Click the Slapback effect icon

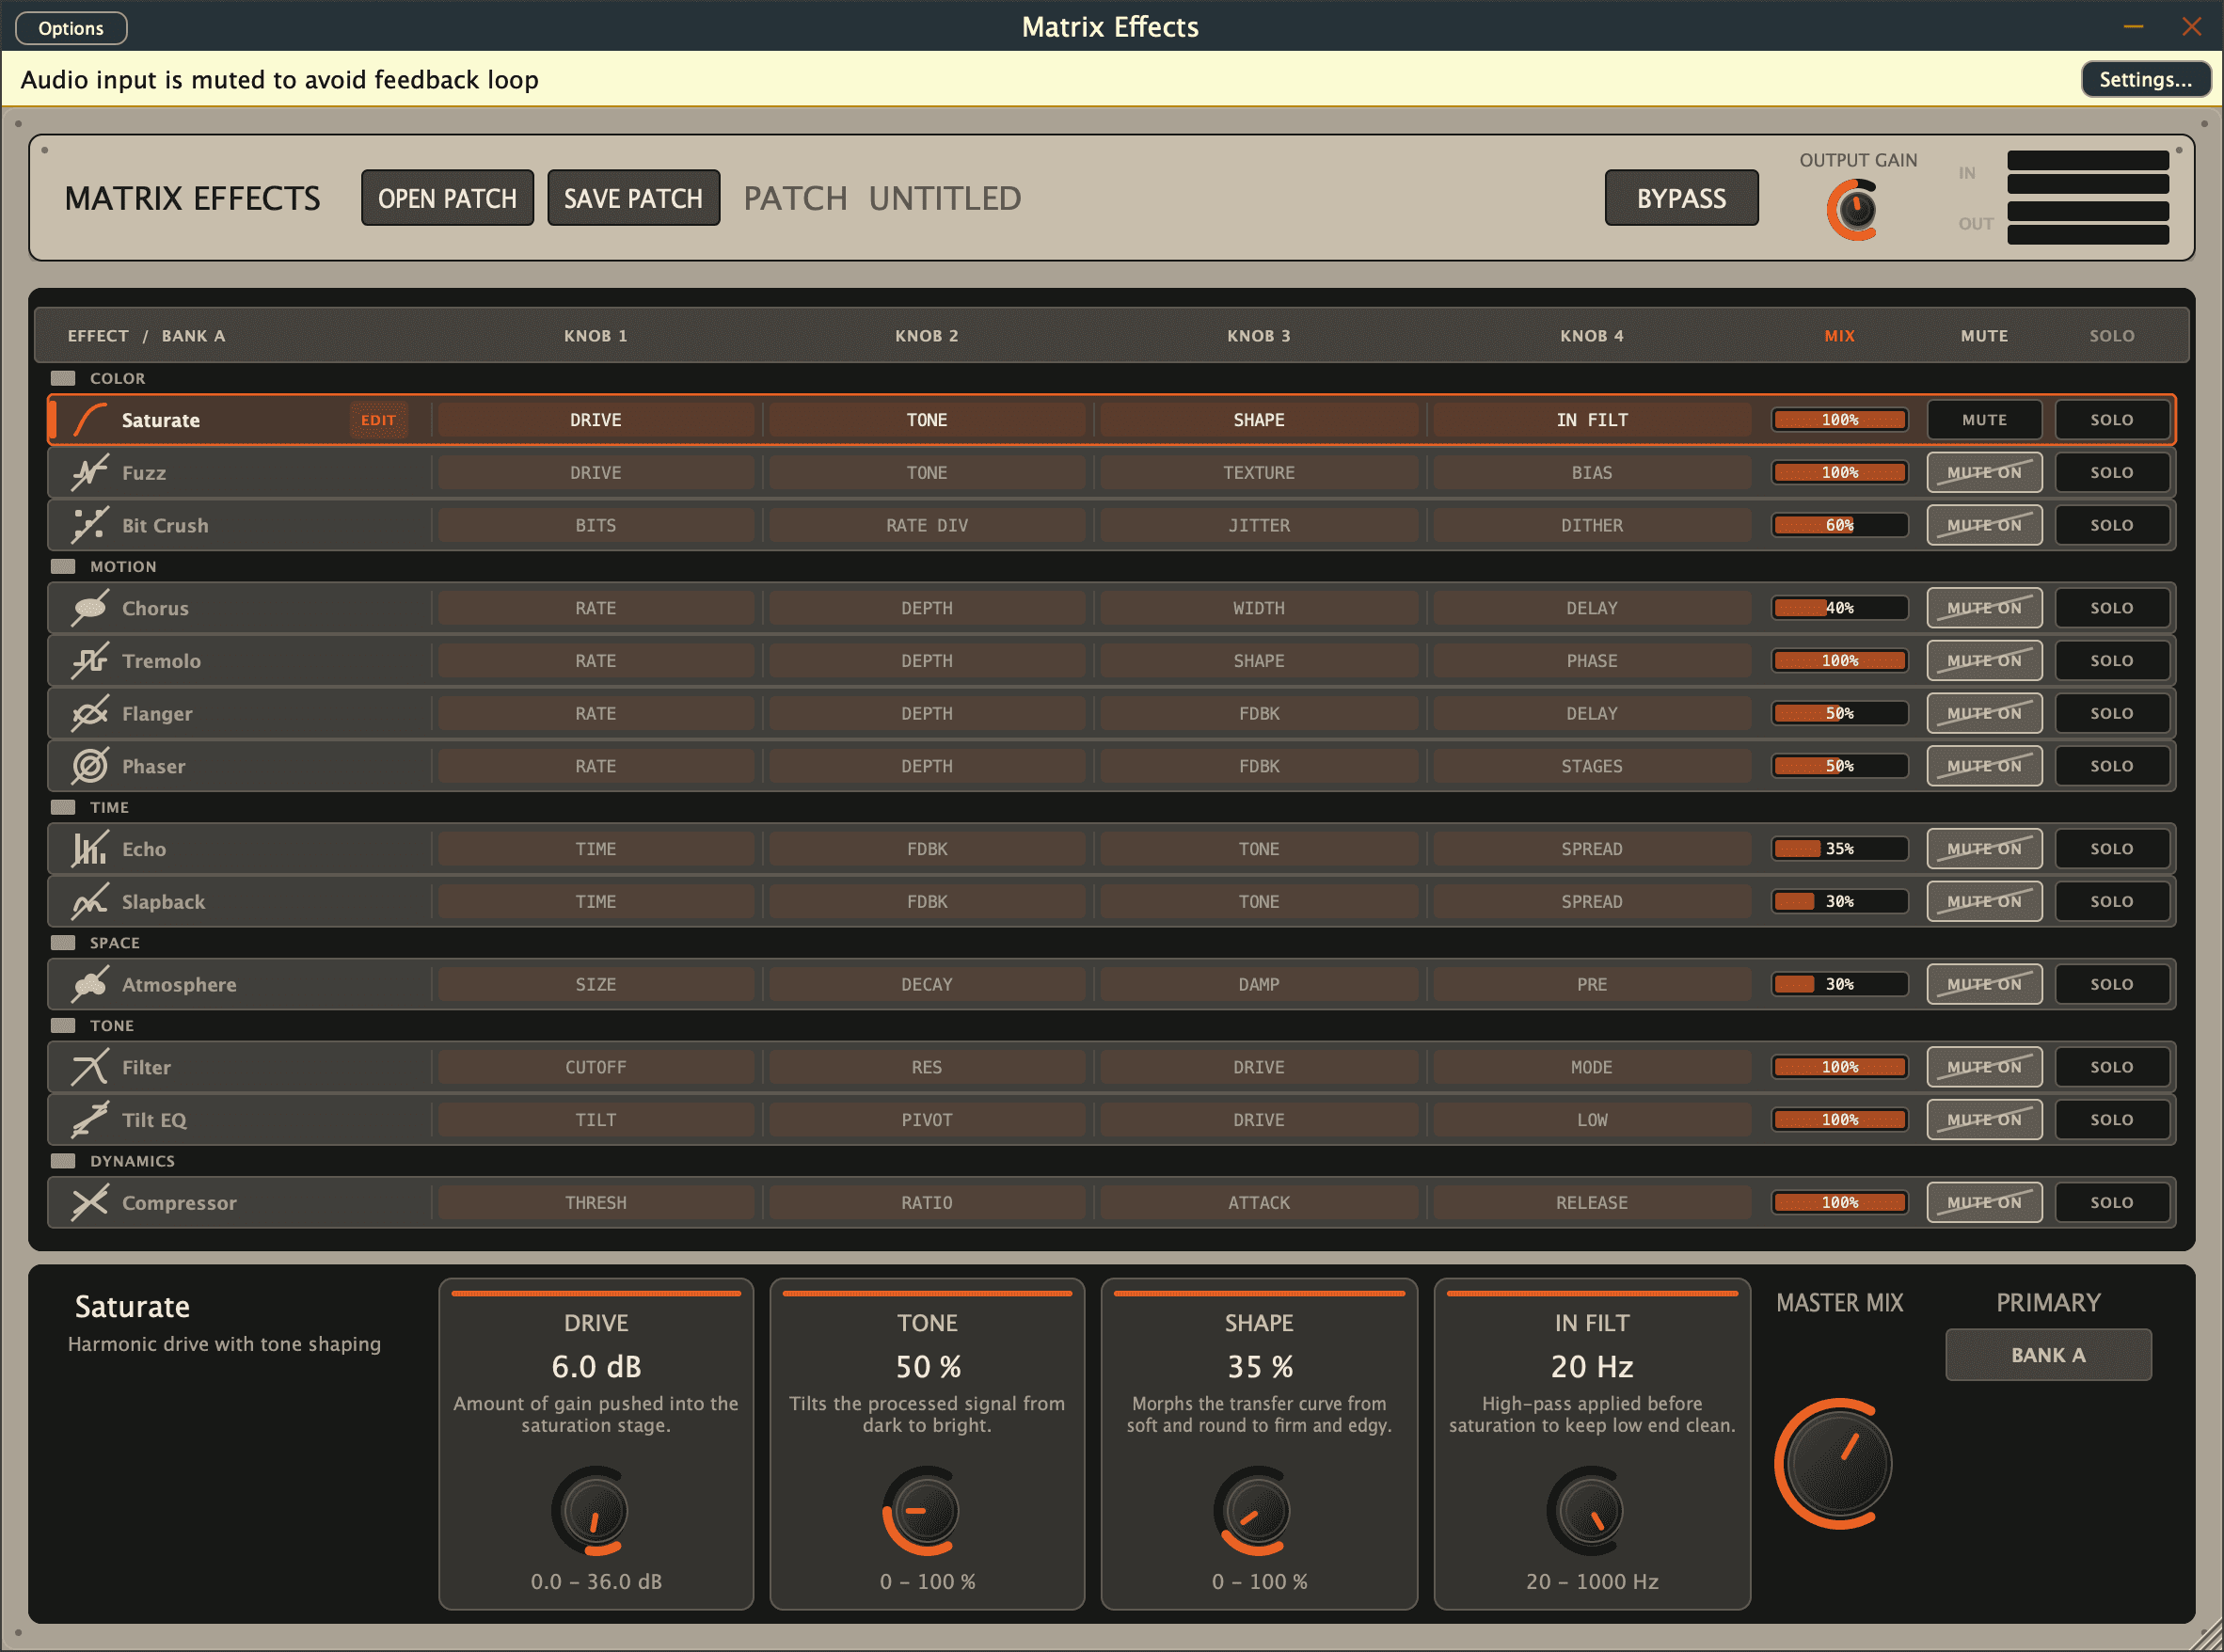(x=90, y=902)
